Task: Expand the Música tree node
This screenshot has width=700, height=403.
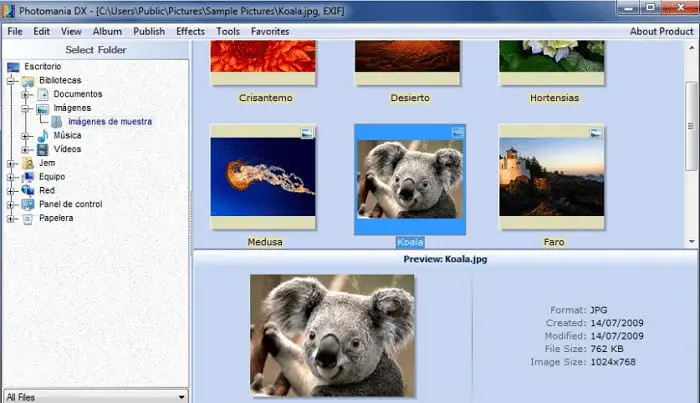Action: (x=25, y=136)
